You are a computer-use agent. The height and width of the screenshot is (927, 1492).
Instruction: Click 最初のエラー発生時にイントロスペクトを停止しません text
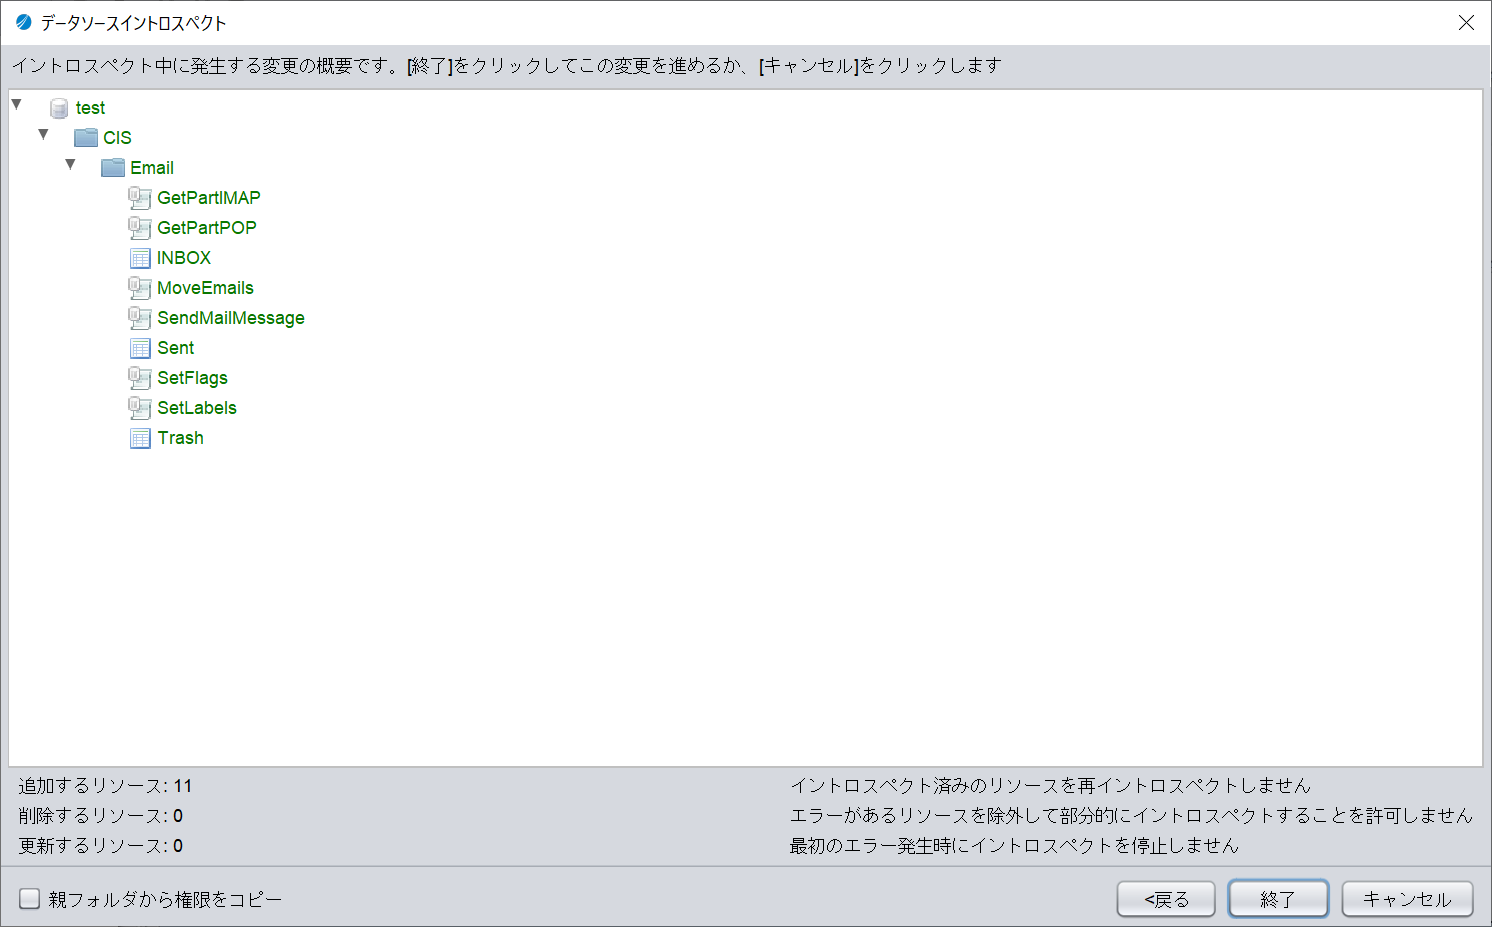click(1014, 846)
